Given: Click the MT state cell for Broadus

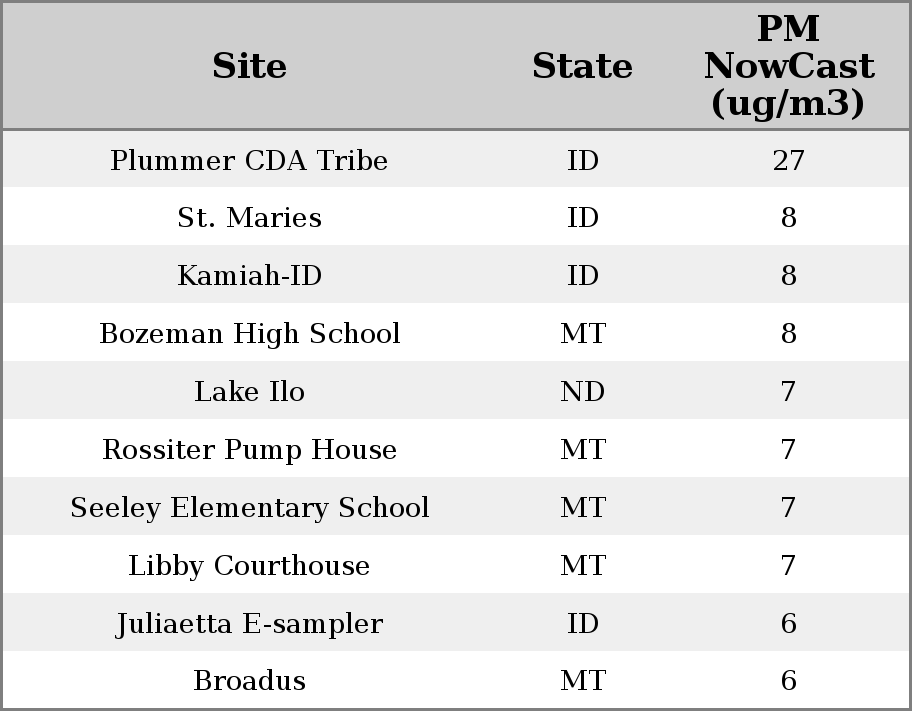Looking at the screenshot, I should pos(582,681).
